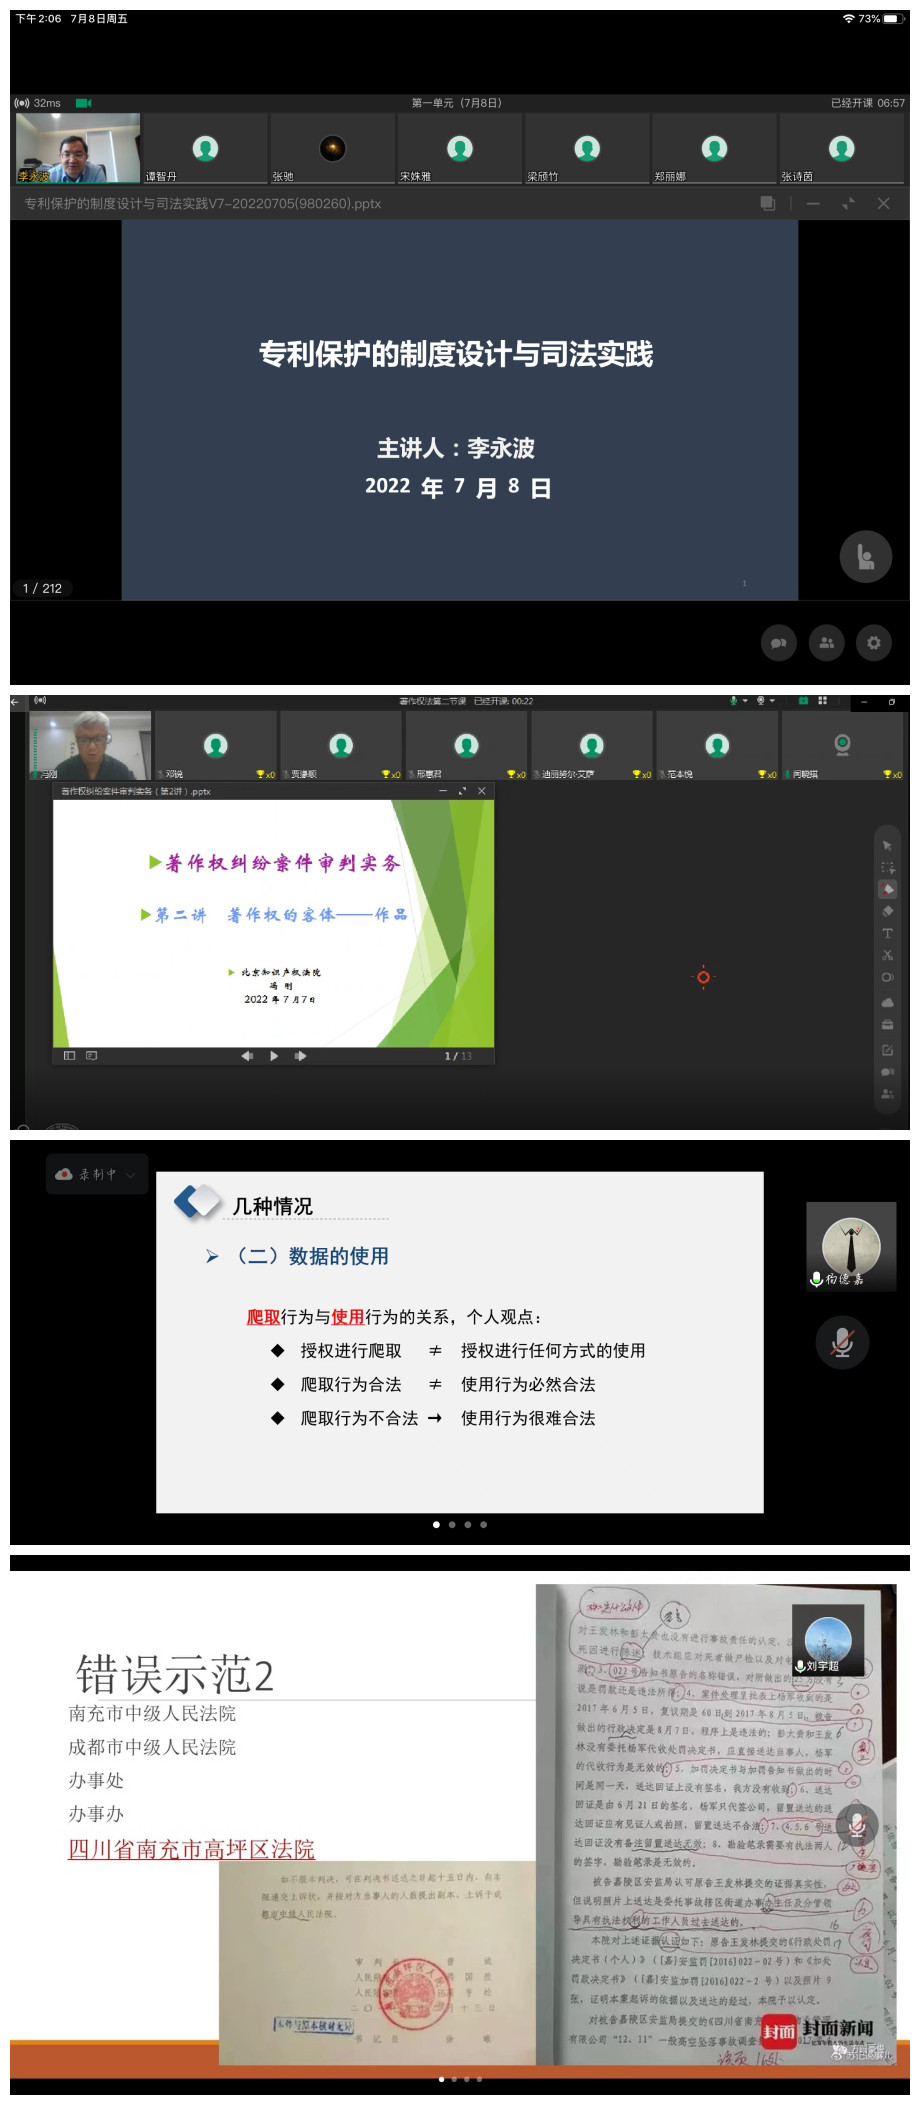Select the second page indicator dot under data slide
The width and height of the screenshot is (920, 2105).
pyautogui.click(x=452, y=1525)
